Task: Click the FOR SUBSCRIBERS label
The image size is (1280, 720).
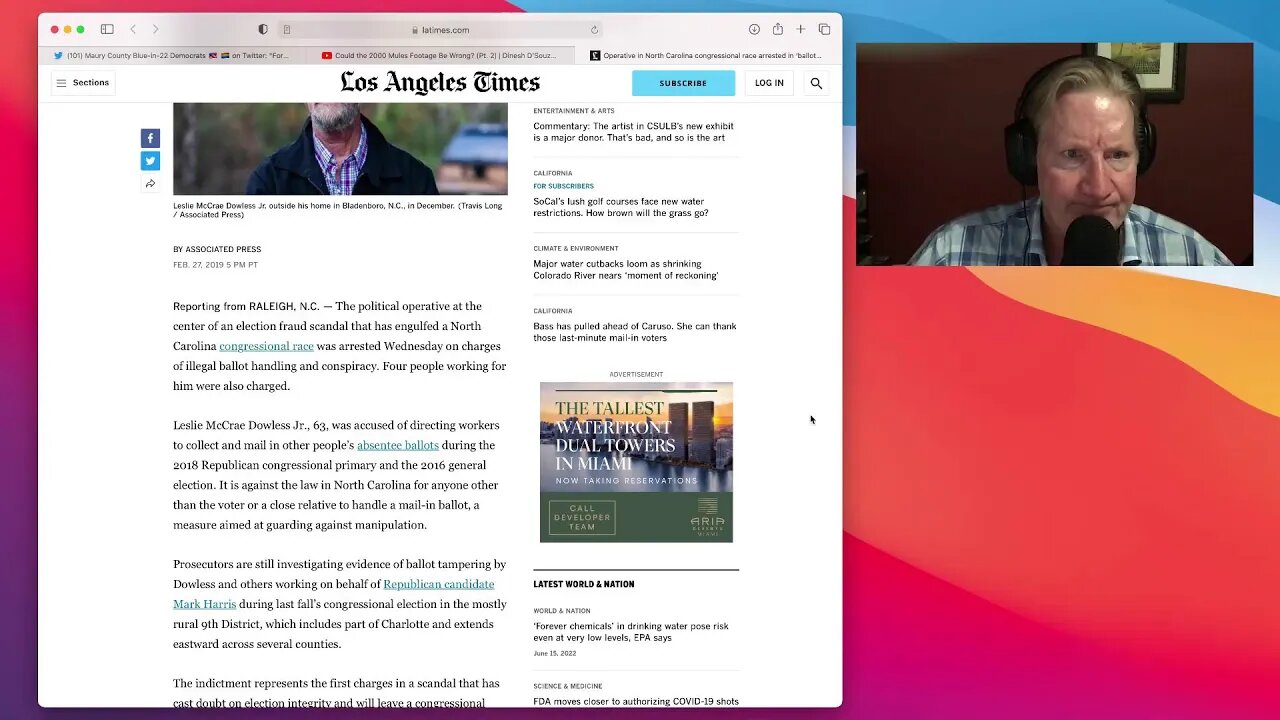Action: [x=564, y=186]
